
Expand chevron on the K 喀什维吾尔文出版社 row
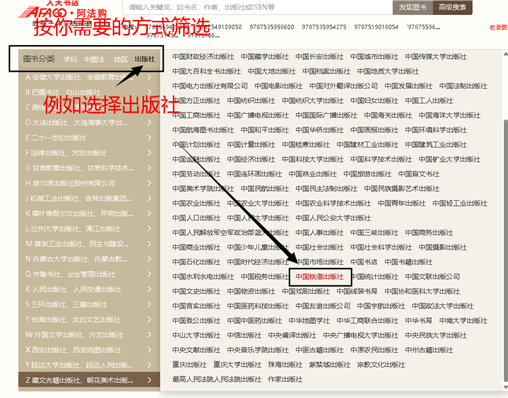[x=149, y=214]
